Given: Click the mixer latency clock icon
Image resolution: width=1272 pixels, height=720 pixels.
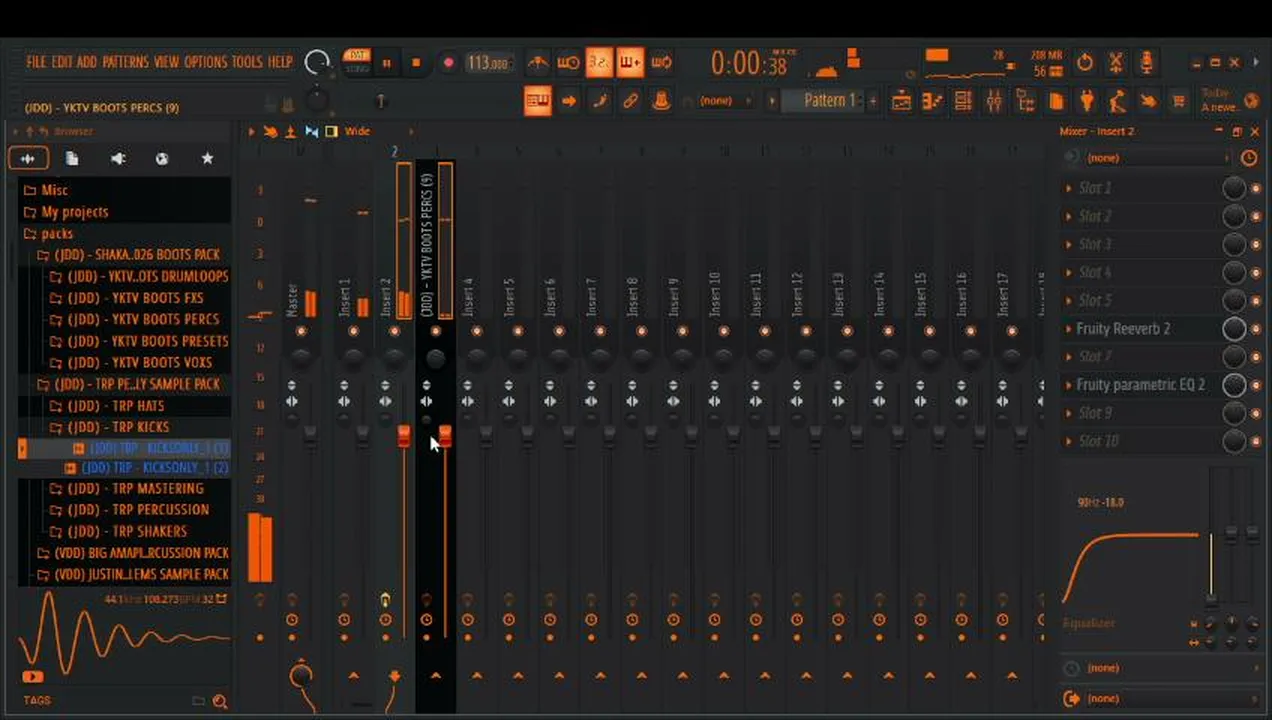Looking at the screenshot, I should tap(1249, 158).
